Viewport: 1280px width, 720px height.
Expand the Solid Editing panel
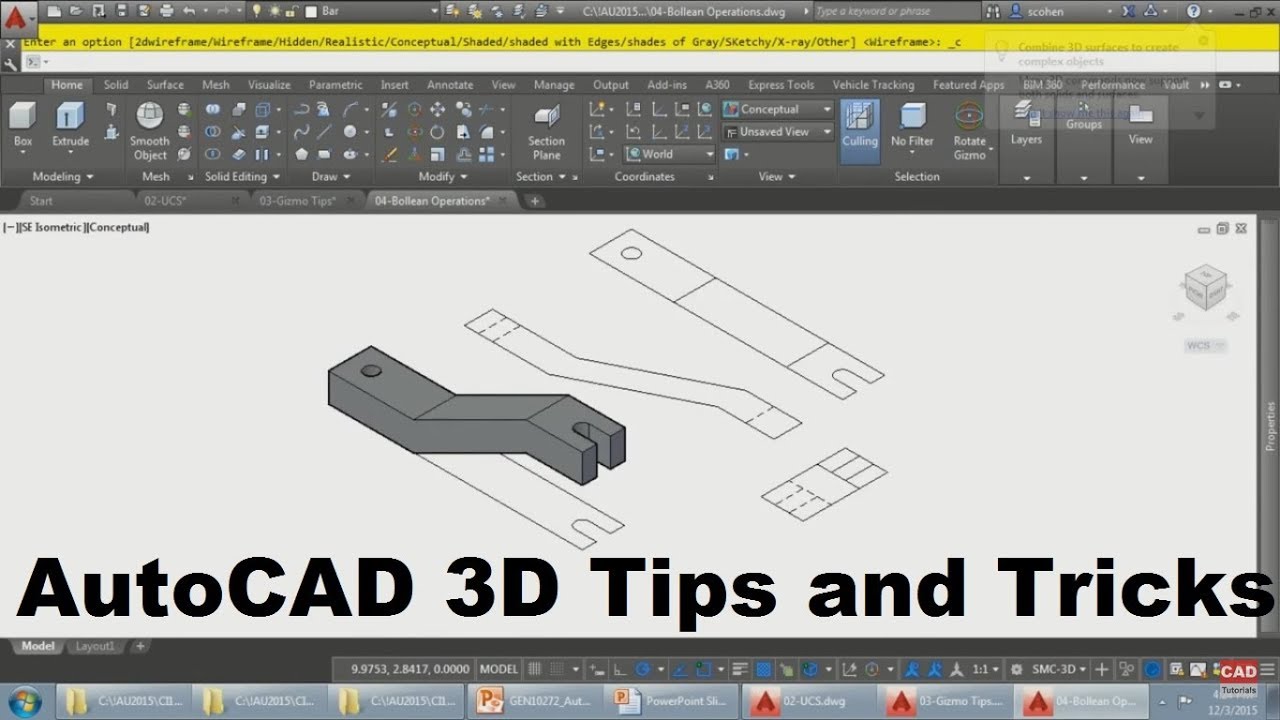(x=242, y=177)
